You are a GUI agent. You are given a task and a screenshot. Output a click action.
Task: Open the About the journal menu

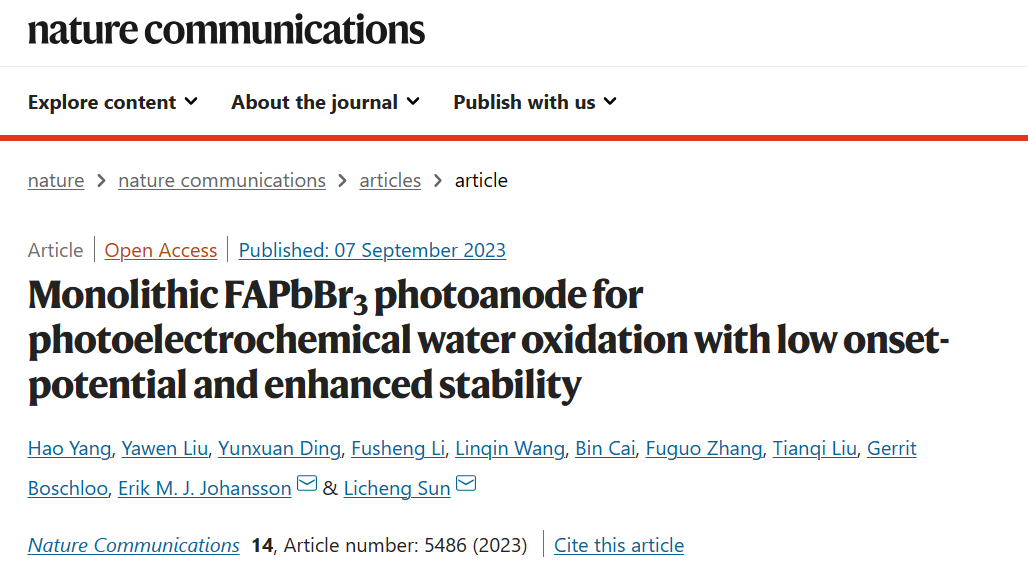[x=325, y=102]
